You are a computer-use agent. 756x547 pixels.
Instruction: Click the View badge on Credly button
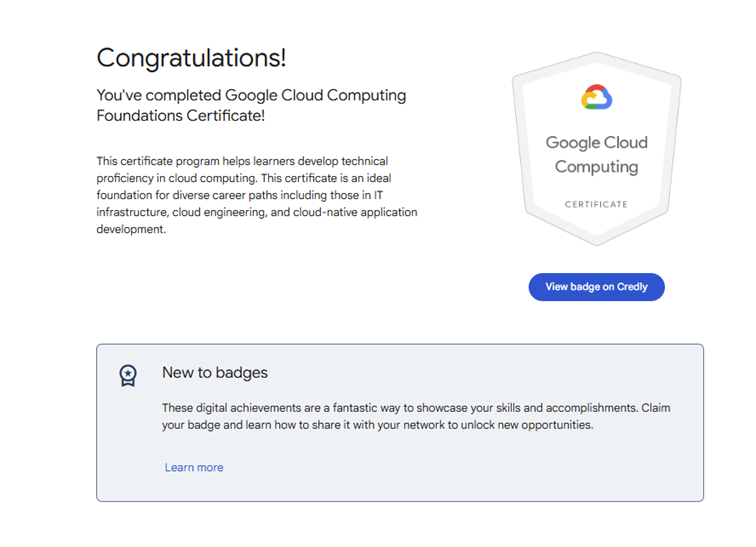596,287
